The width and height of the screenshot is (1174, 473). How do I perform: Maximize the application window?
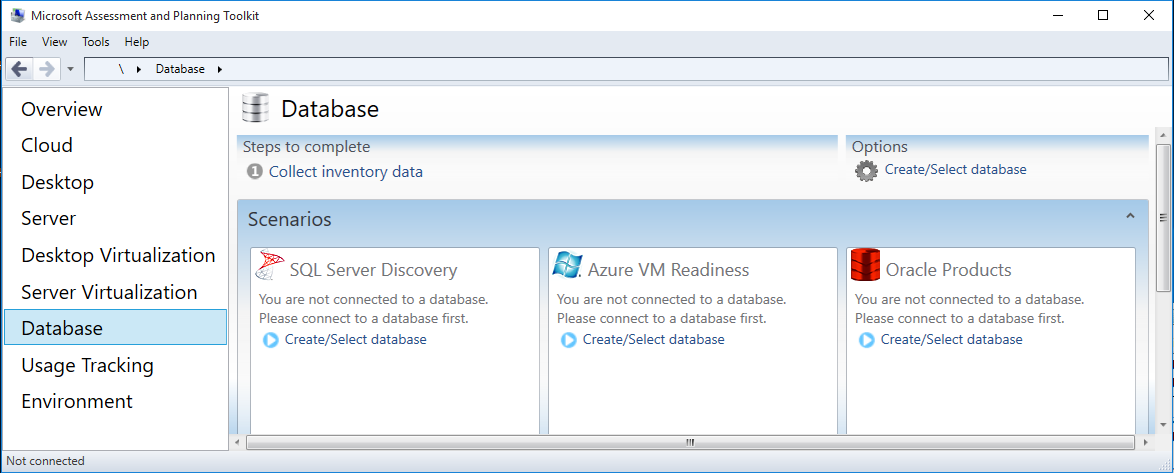point(1102,15)
